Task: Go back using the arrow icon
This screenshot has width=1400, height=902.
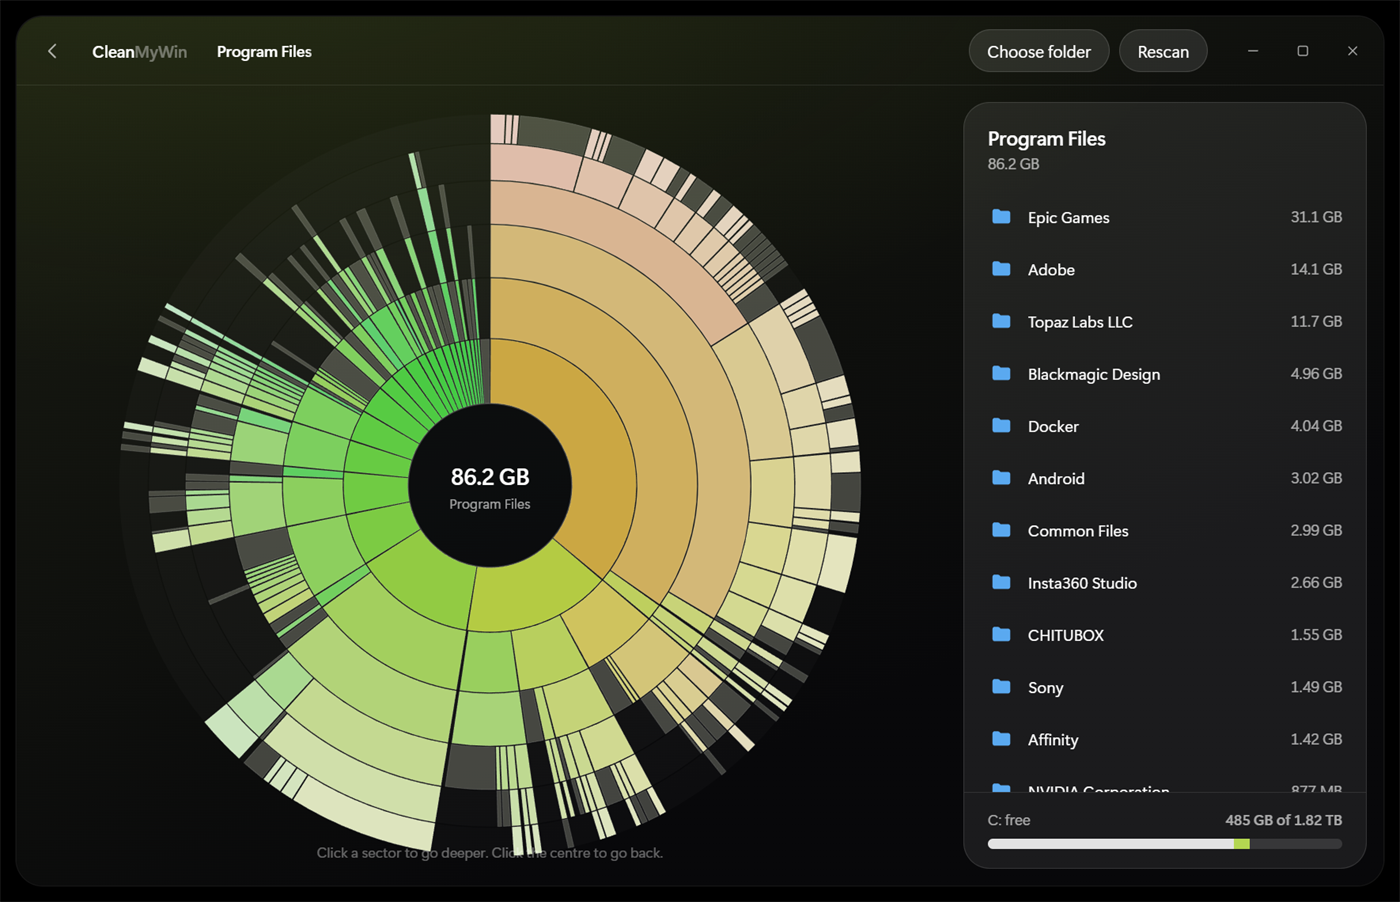Action: pyautogui.click(x=52, y=51)
